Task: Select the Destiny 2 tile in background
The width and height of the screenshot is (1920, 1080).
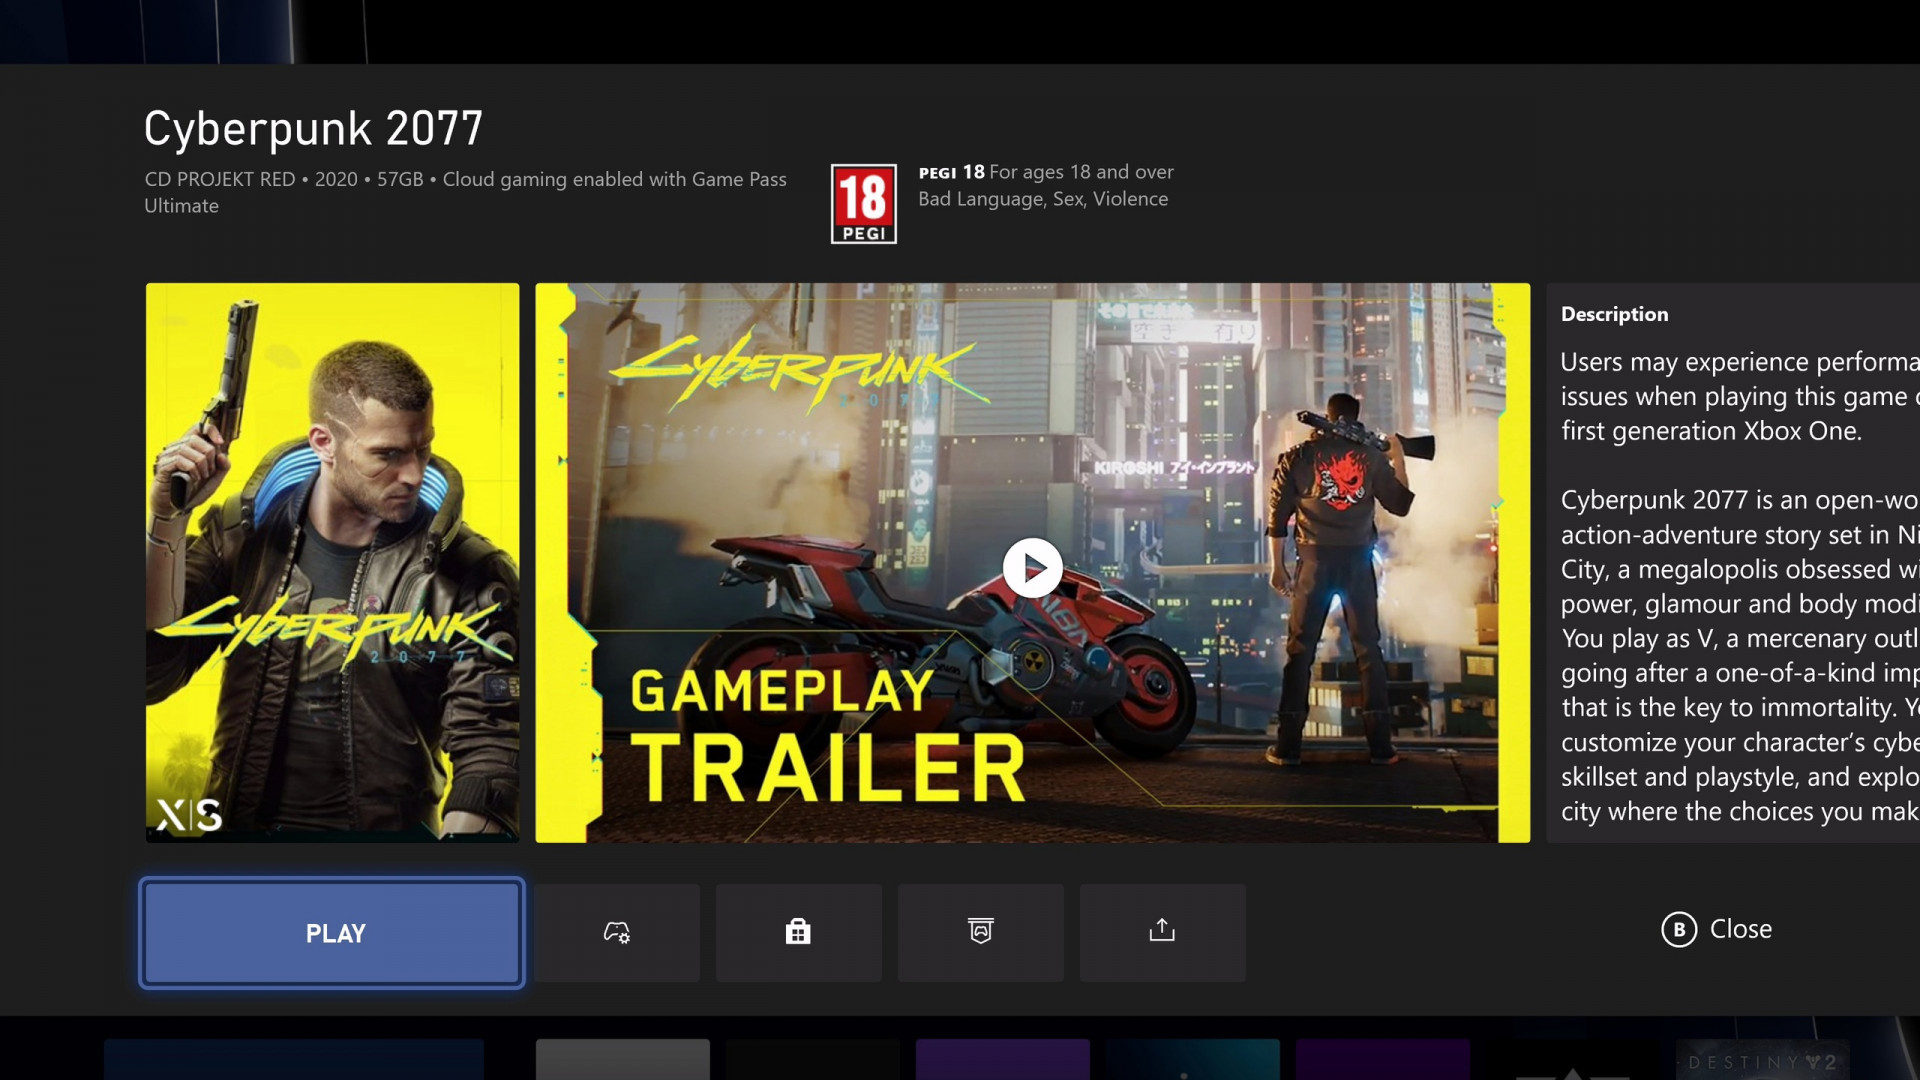Action: tap(1762, 1060)
